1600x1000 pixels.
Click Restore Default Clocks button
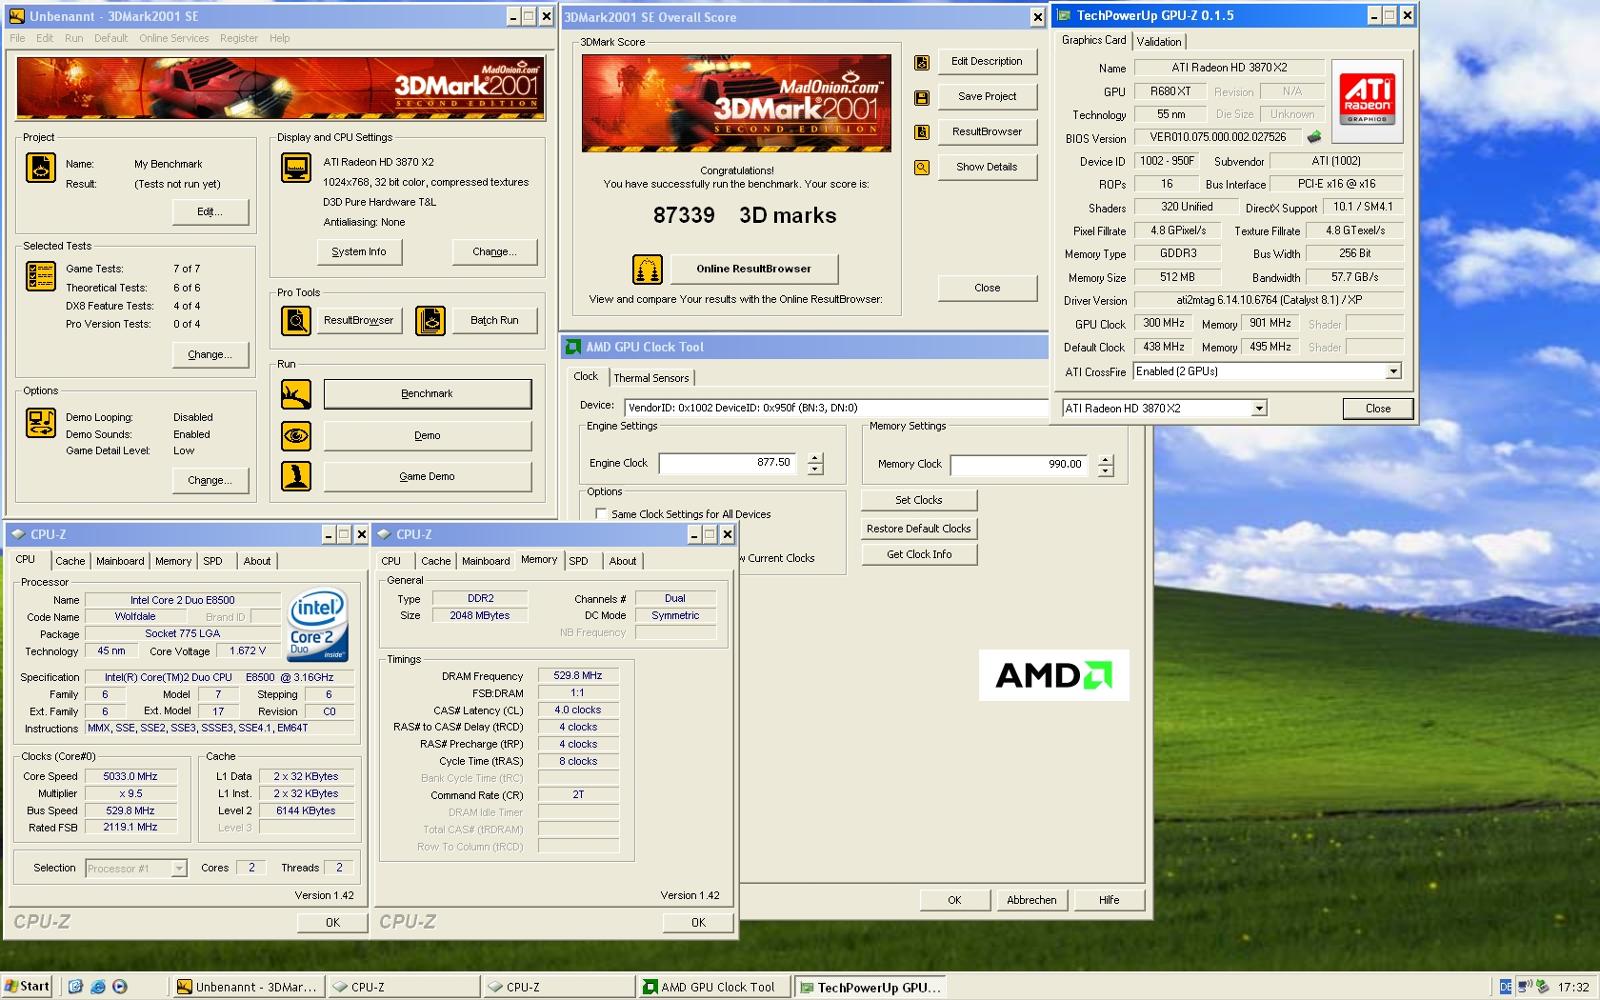tap(919, 528)
